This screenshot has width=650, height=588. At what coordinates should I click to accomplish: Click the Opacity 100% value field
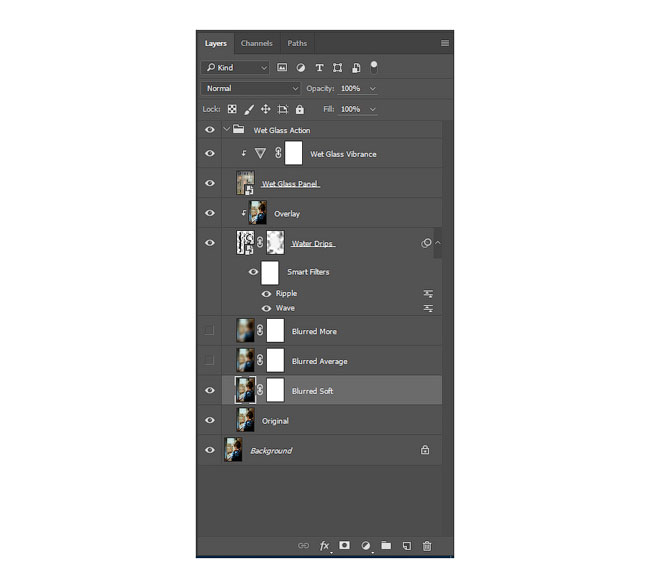[351, 89]
